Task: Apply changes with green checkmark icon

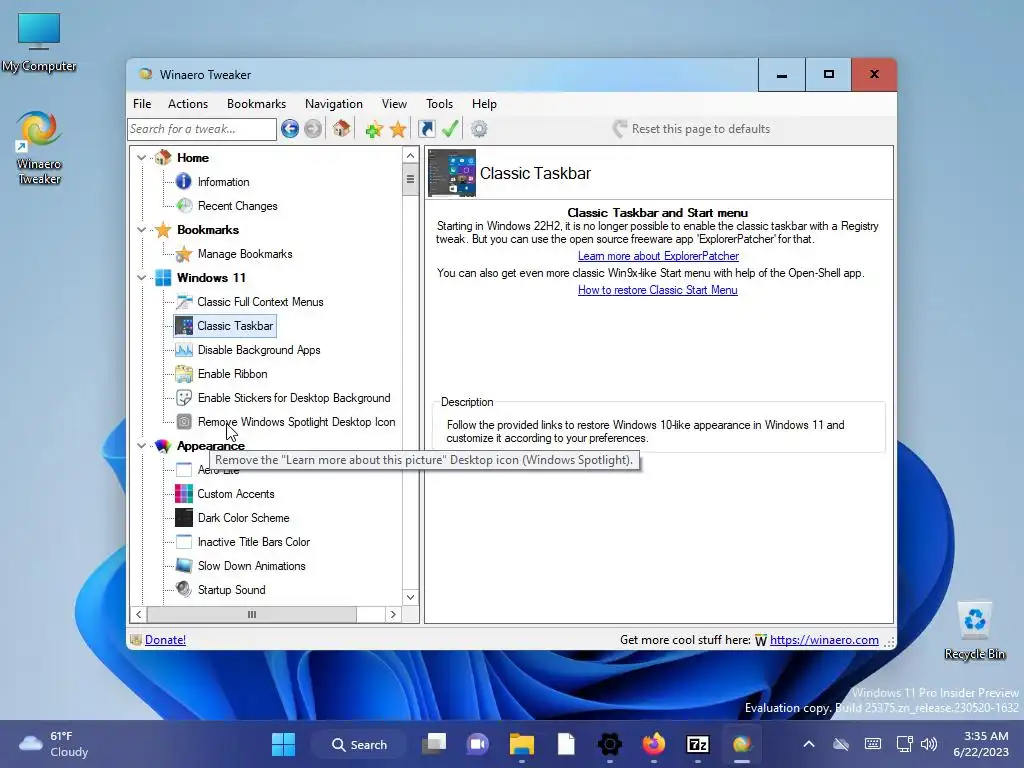Action: tap(450, 129)
